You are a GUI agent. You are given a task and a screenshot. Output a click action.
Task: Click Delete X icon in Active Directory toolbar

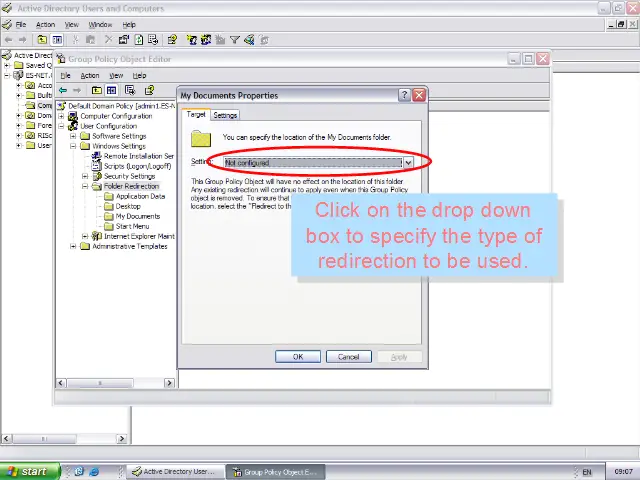tap(108, 40)
